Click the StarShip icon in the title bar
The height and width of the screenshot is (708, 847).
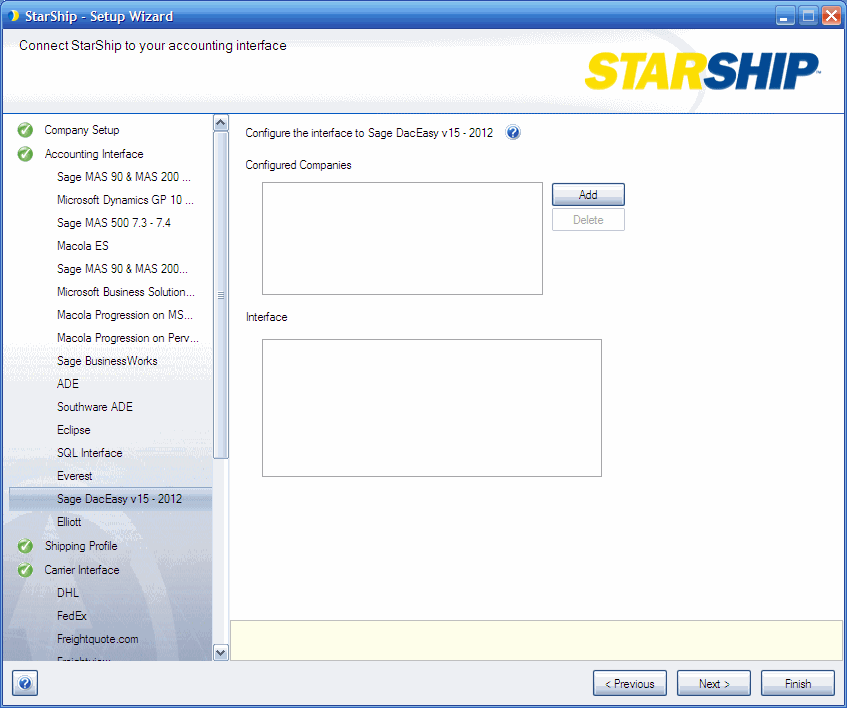(14, 16)
